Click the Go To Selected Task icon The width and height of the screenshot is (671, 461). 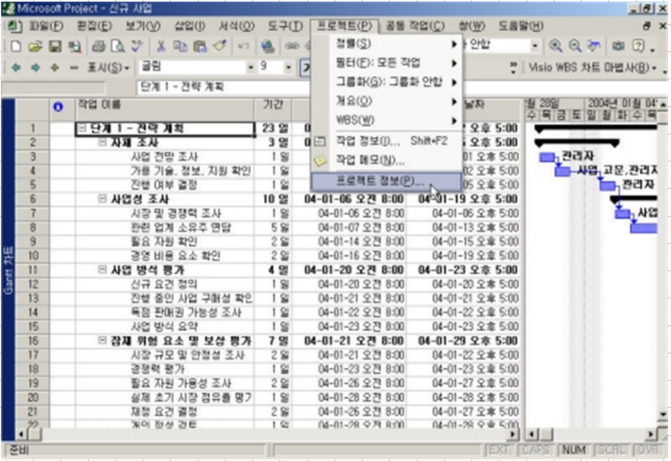click(594, 46)
